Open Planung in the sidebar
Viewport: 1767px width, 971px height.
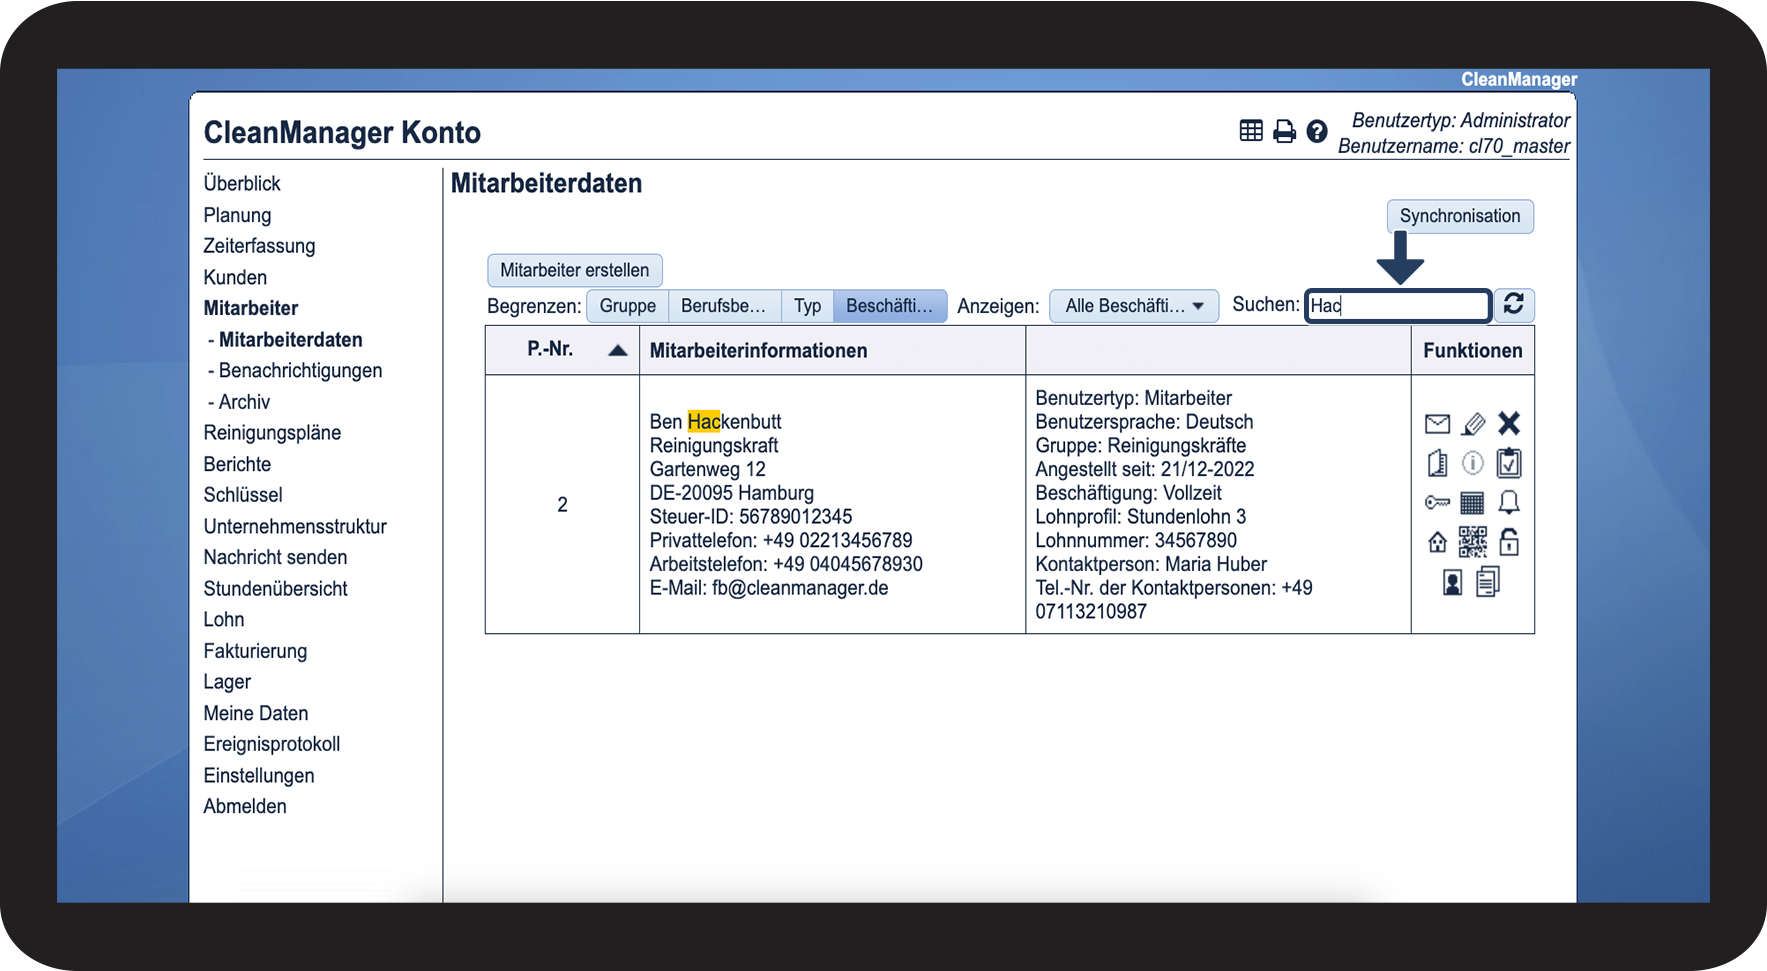pyautogui.click(x=237, y=215)
